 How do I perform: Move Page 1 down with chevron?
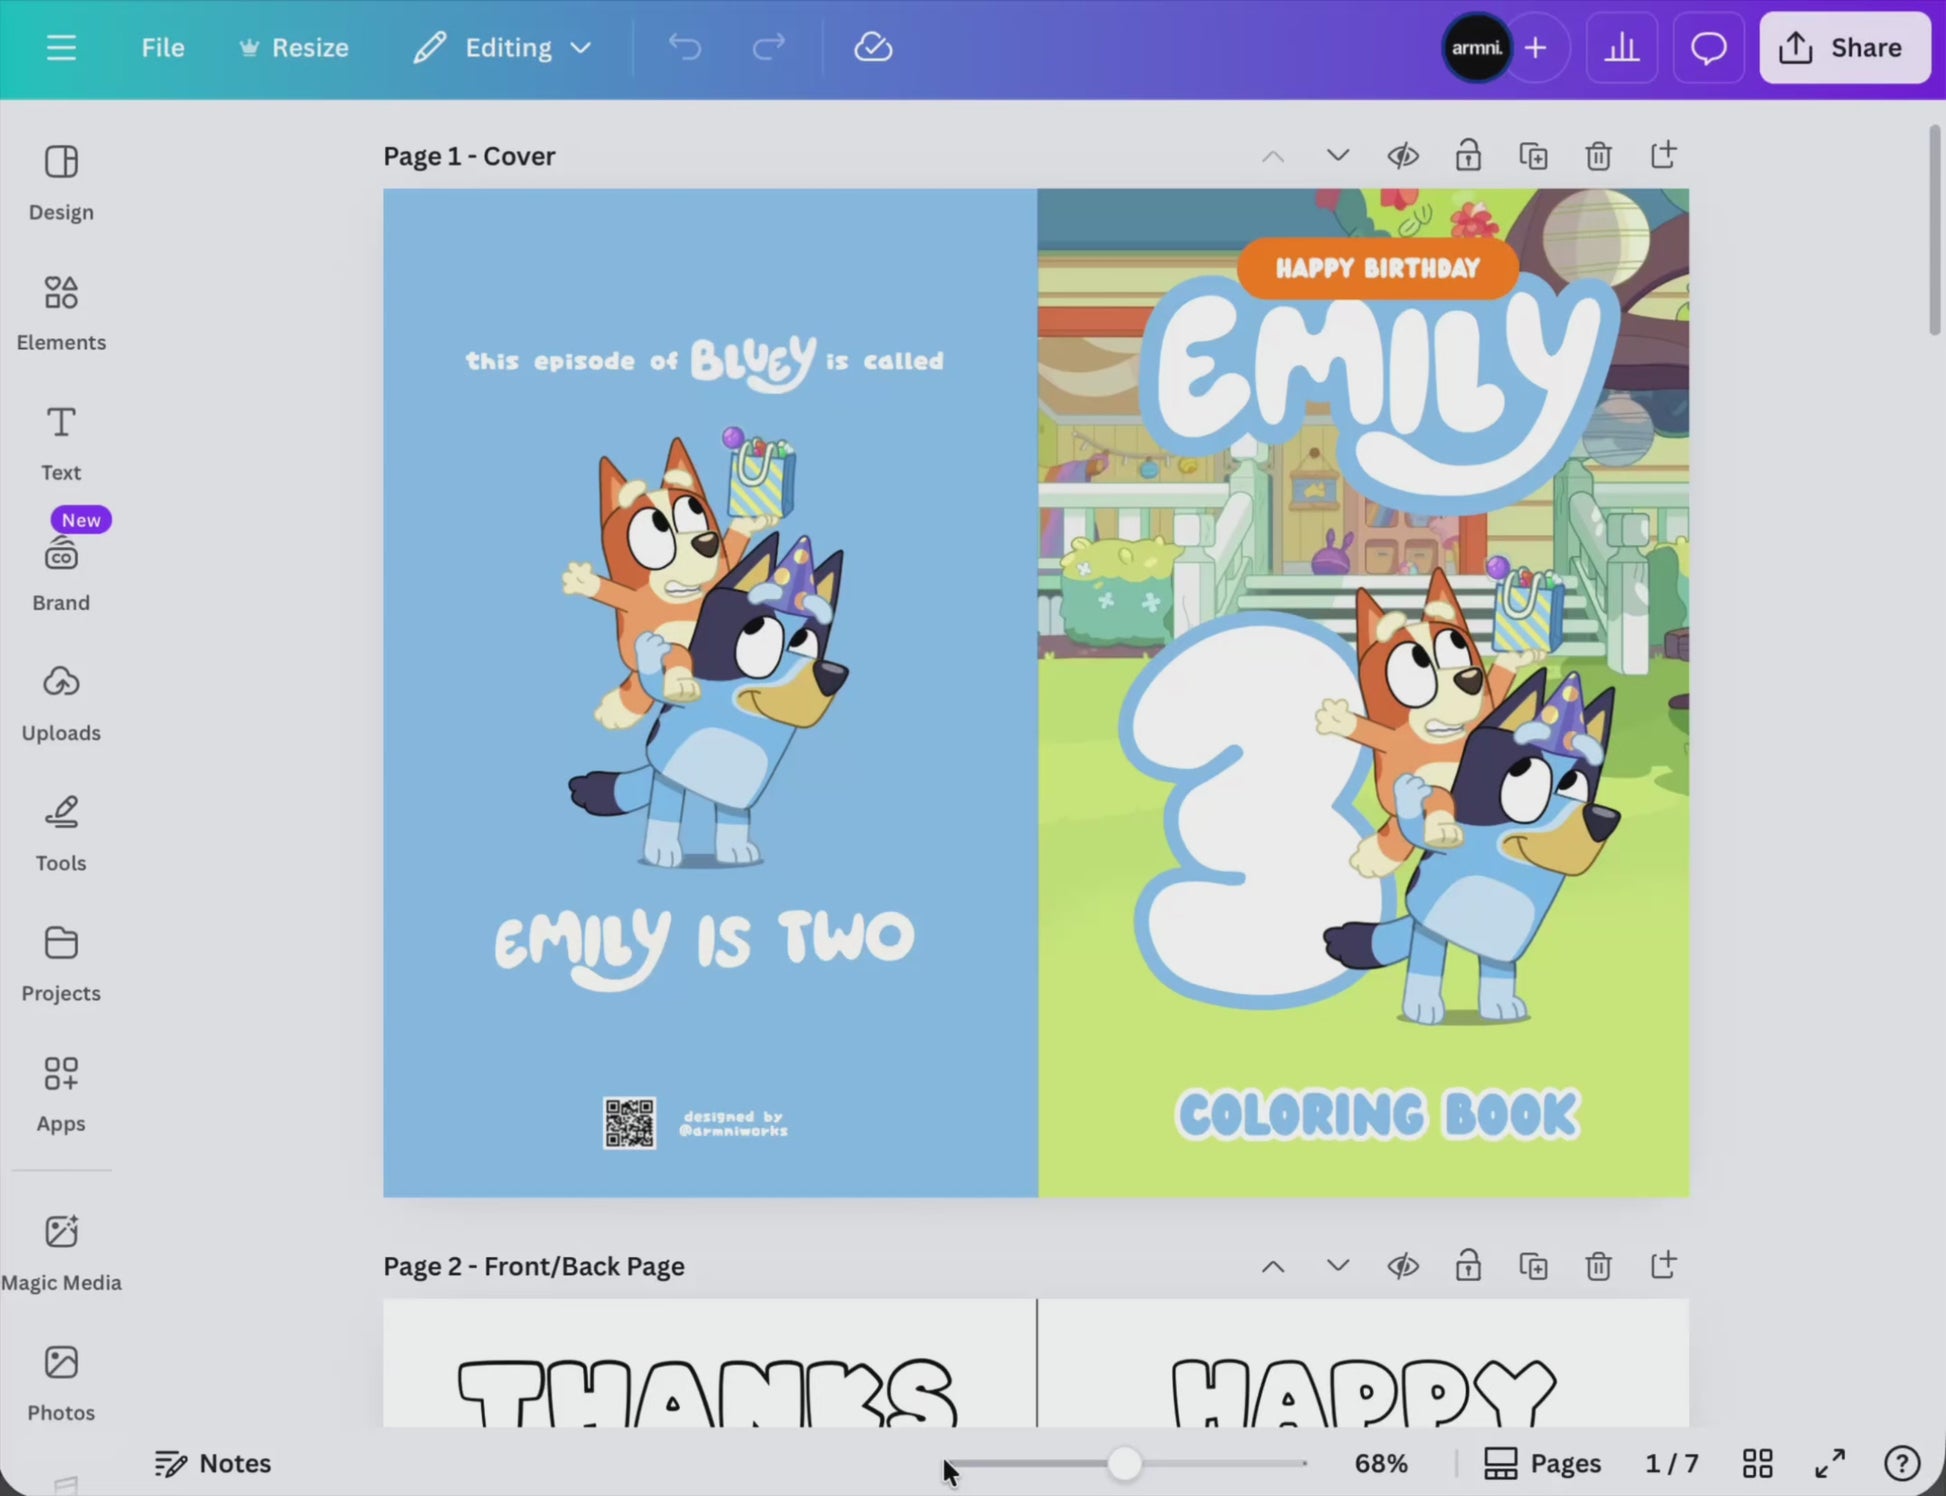[x=1338, y=156]
